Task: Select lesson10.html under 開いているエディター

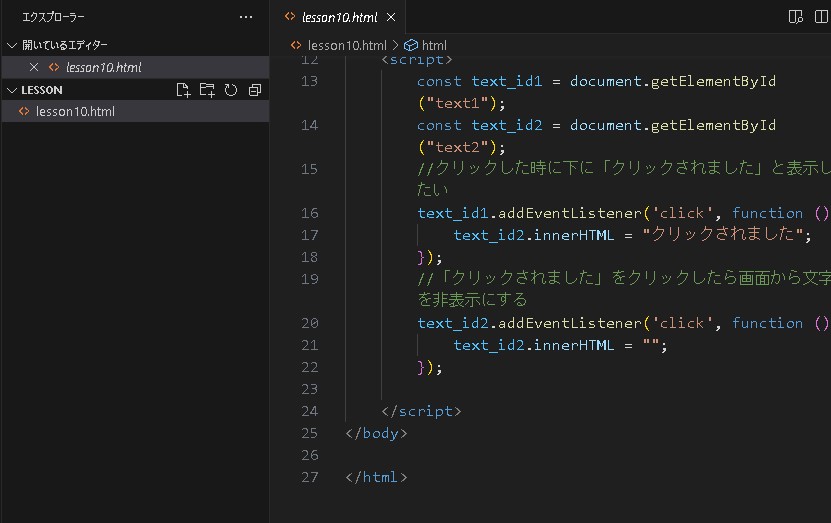Action: (103, 67)
